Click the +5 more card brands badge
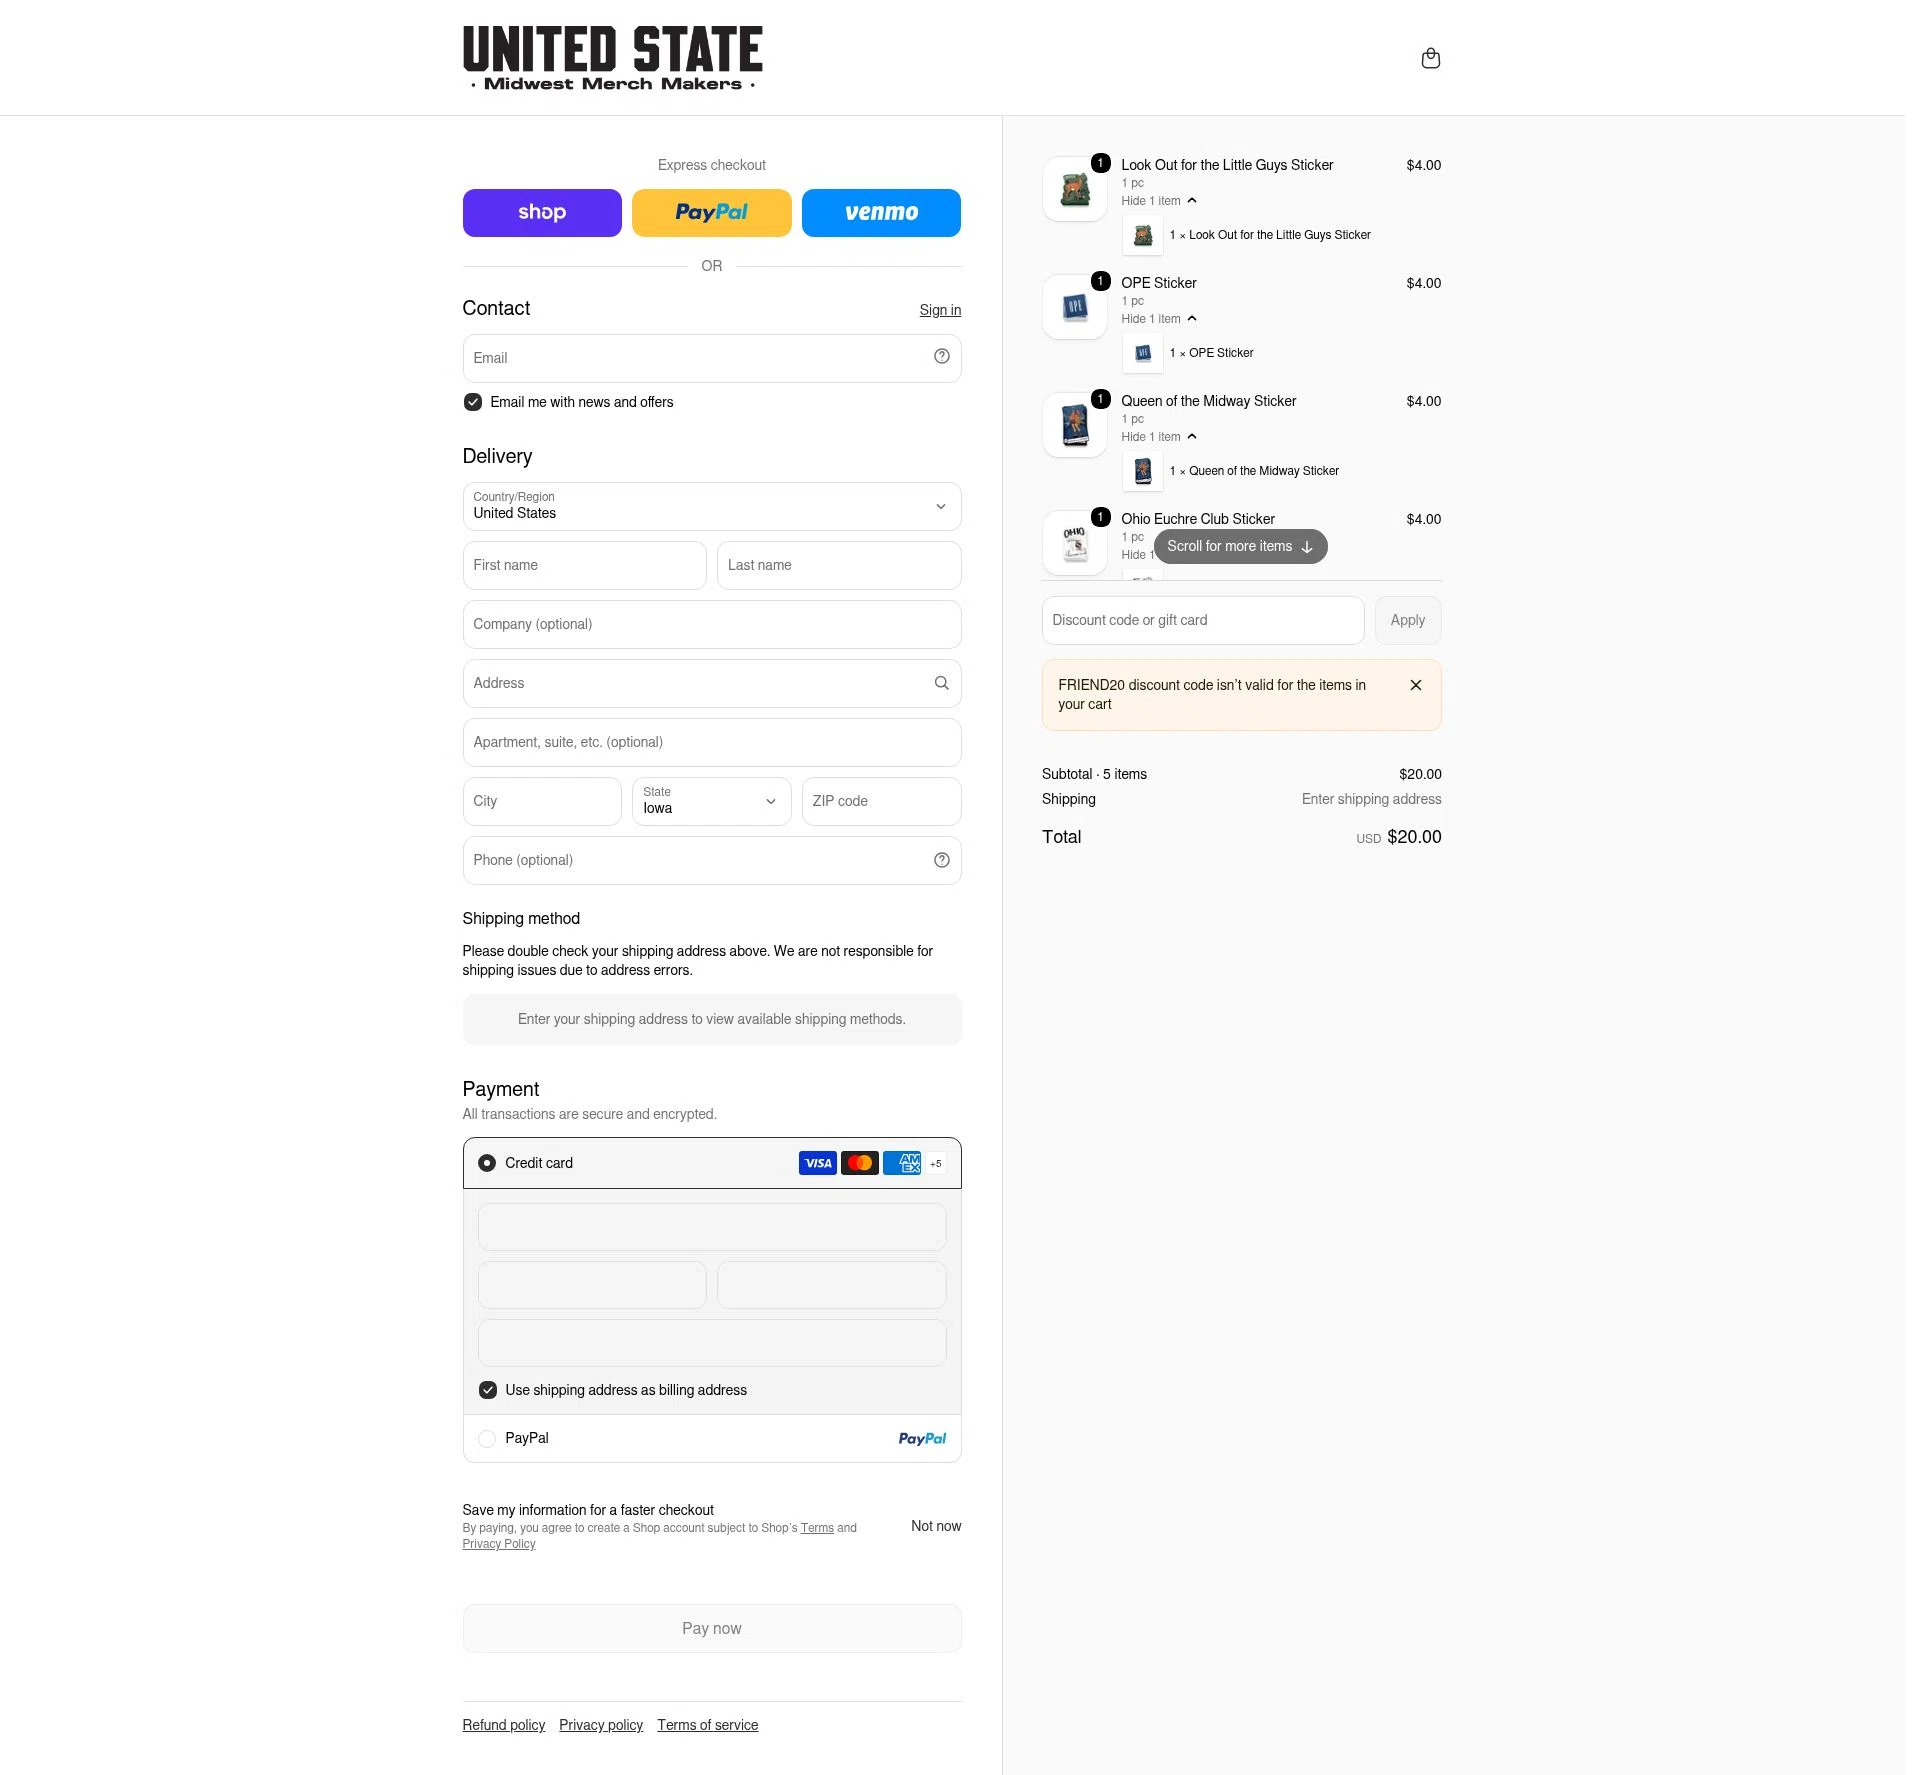Viewport: 1920px width, 1775px height. pos(935,1163)
